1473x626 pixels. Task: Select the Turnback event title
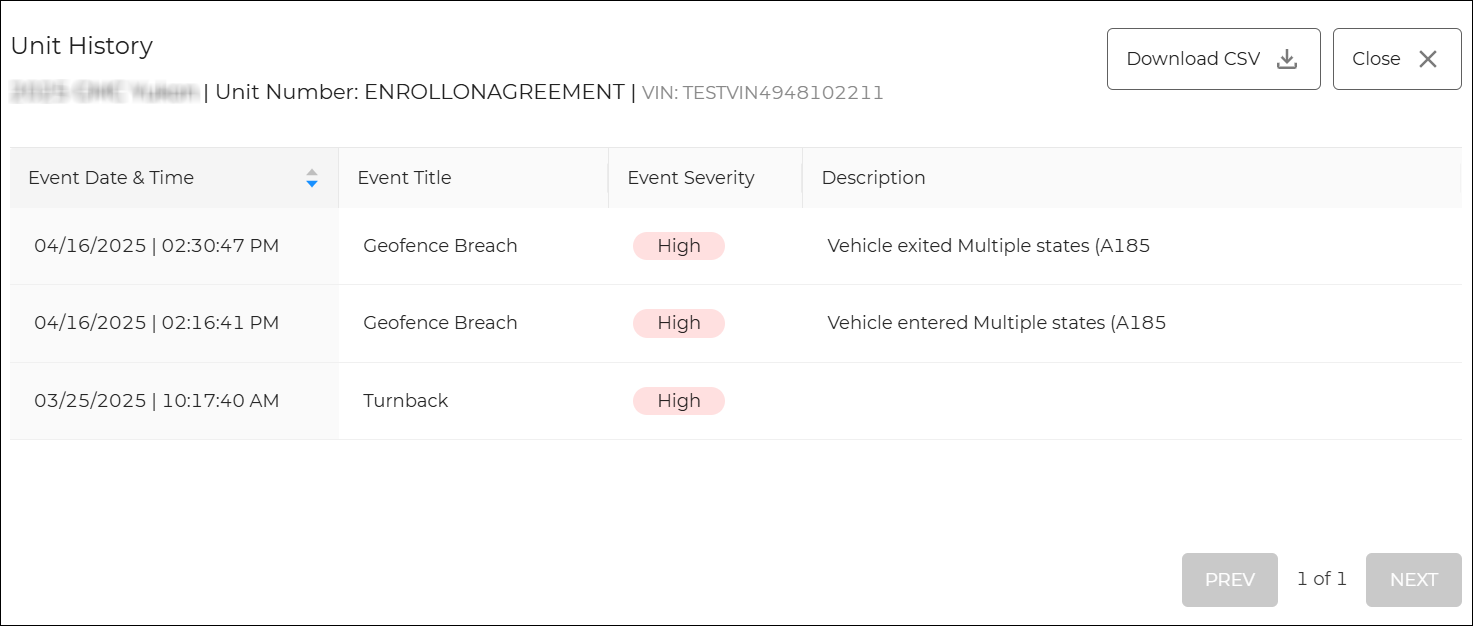click(405, 401)
